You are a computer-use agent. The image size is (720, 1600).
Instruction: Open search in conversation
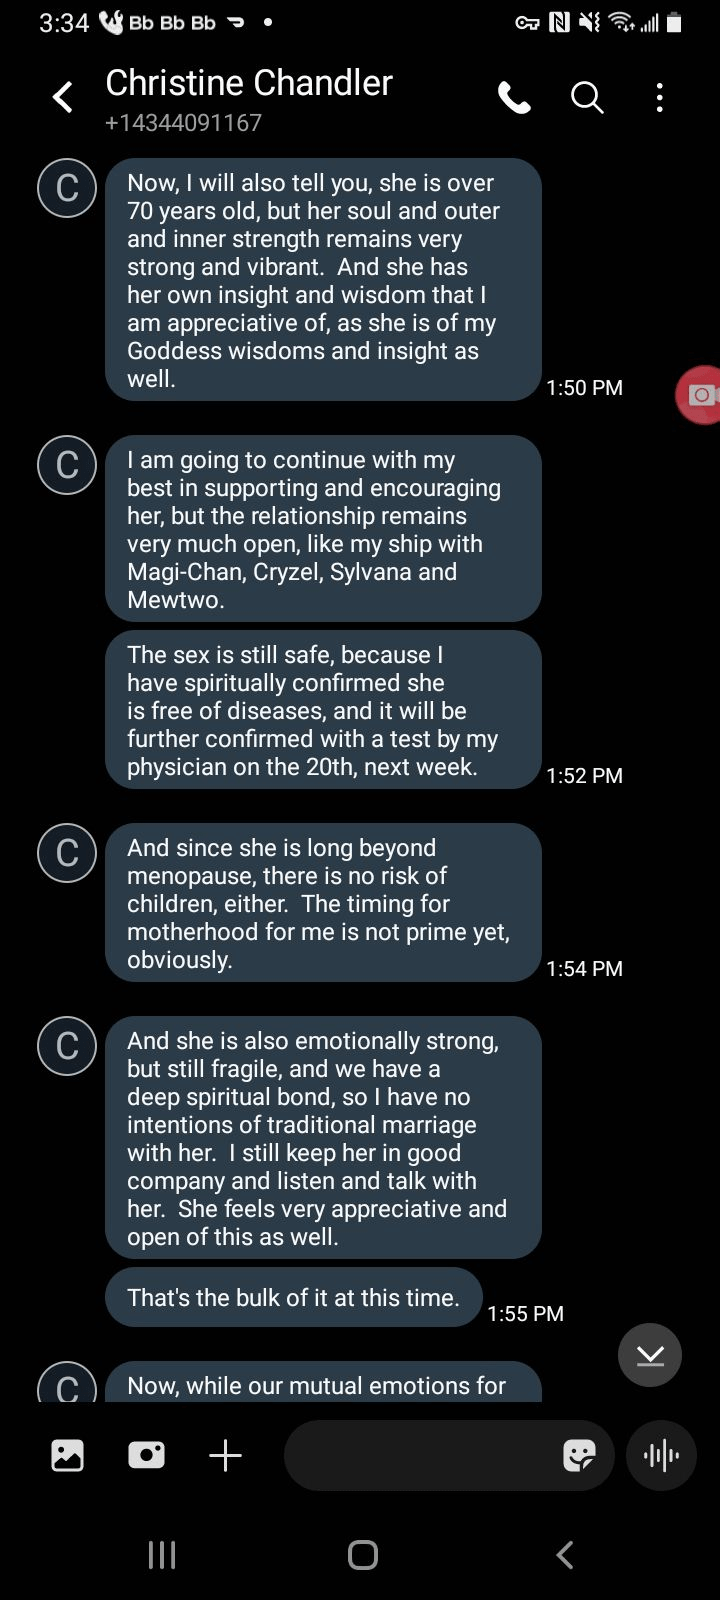[x=587, y=98]
